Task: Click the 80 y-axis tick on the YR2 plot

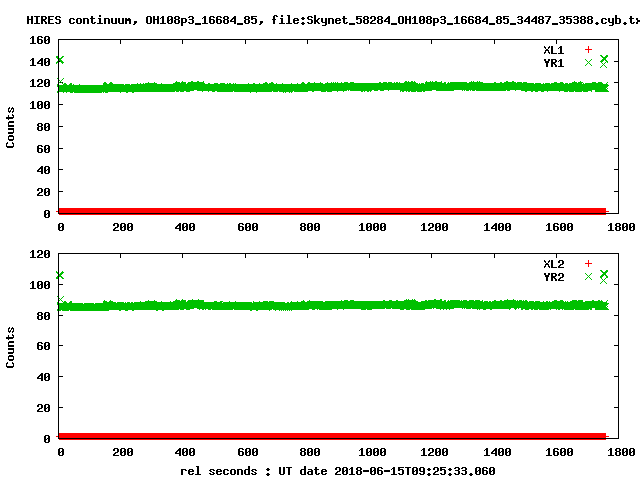Action: pos(43,316)
